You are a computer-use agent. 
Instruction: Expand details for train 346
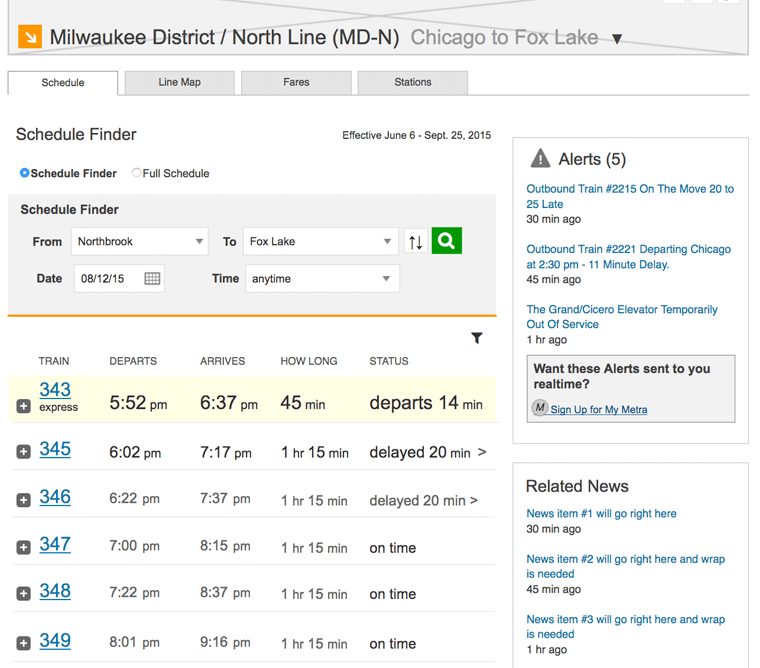coord(23,500)
